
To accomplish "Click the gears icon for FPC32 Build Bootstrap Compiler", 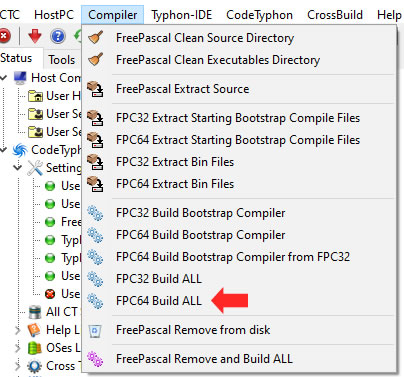I will (95, 213).
